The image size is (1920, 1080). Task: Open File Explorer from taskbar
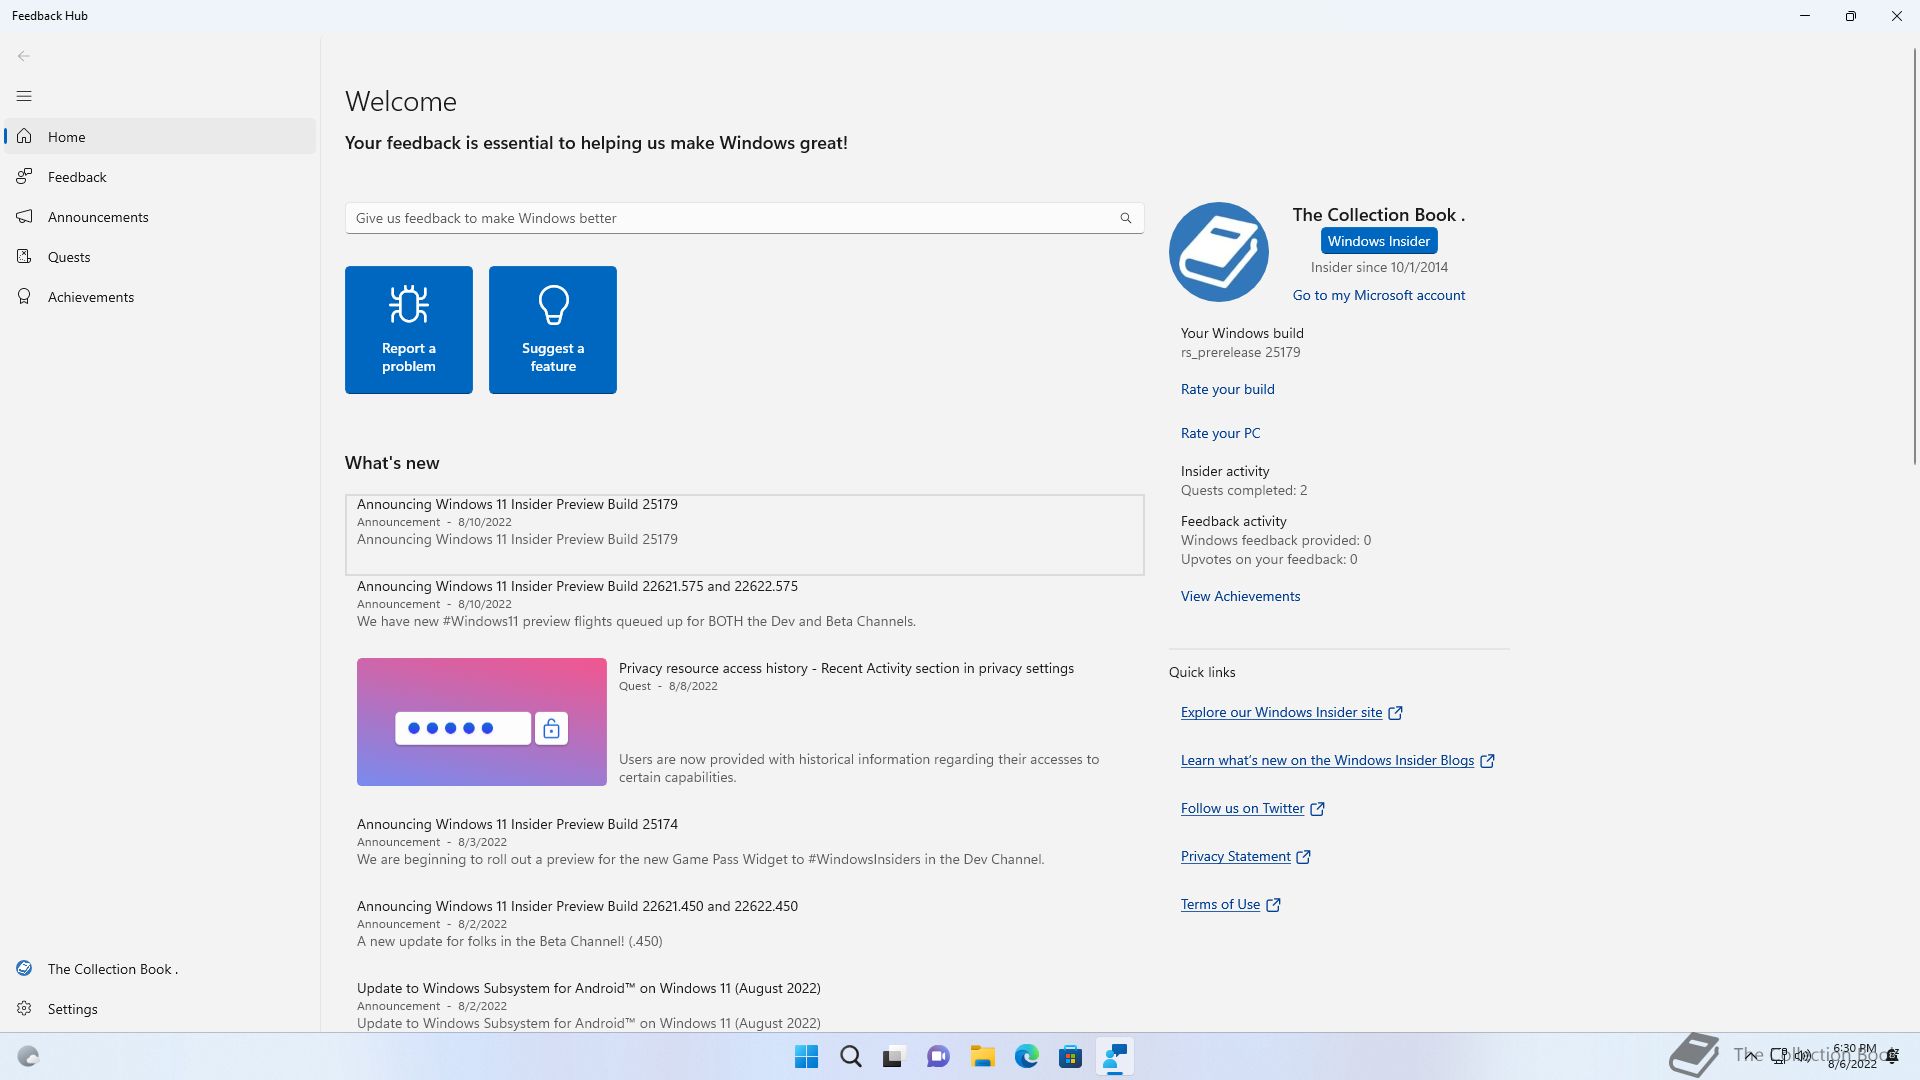pyautogui.click(x=982, y=1057)
